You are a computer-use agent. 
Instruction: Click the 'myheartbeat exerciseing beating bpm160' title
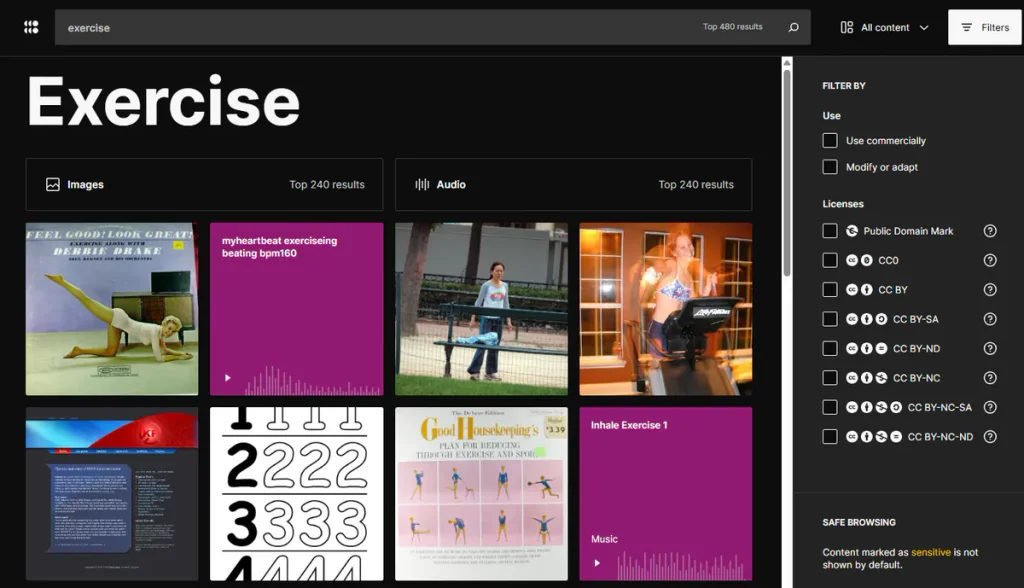[280, 247]
